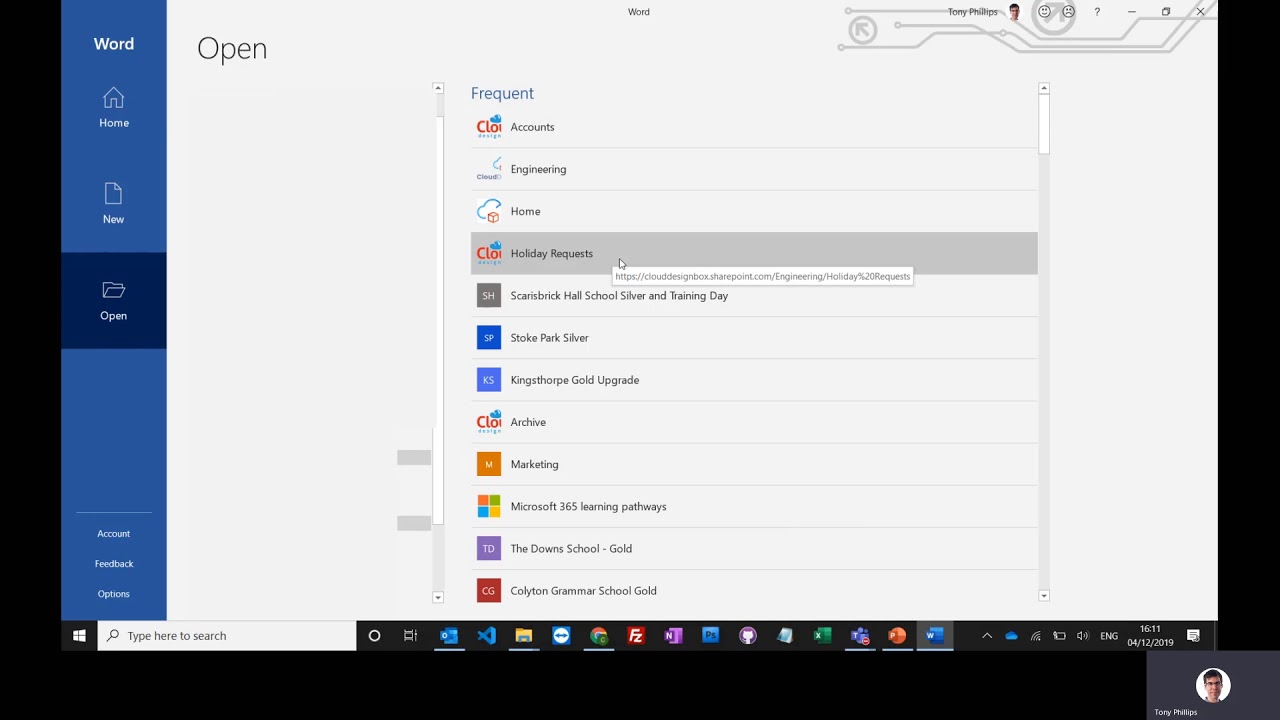Open Photoshop from the taskbar
This screenshot has height=720, width=1280.
click(x=710, y=635)
